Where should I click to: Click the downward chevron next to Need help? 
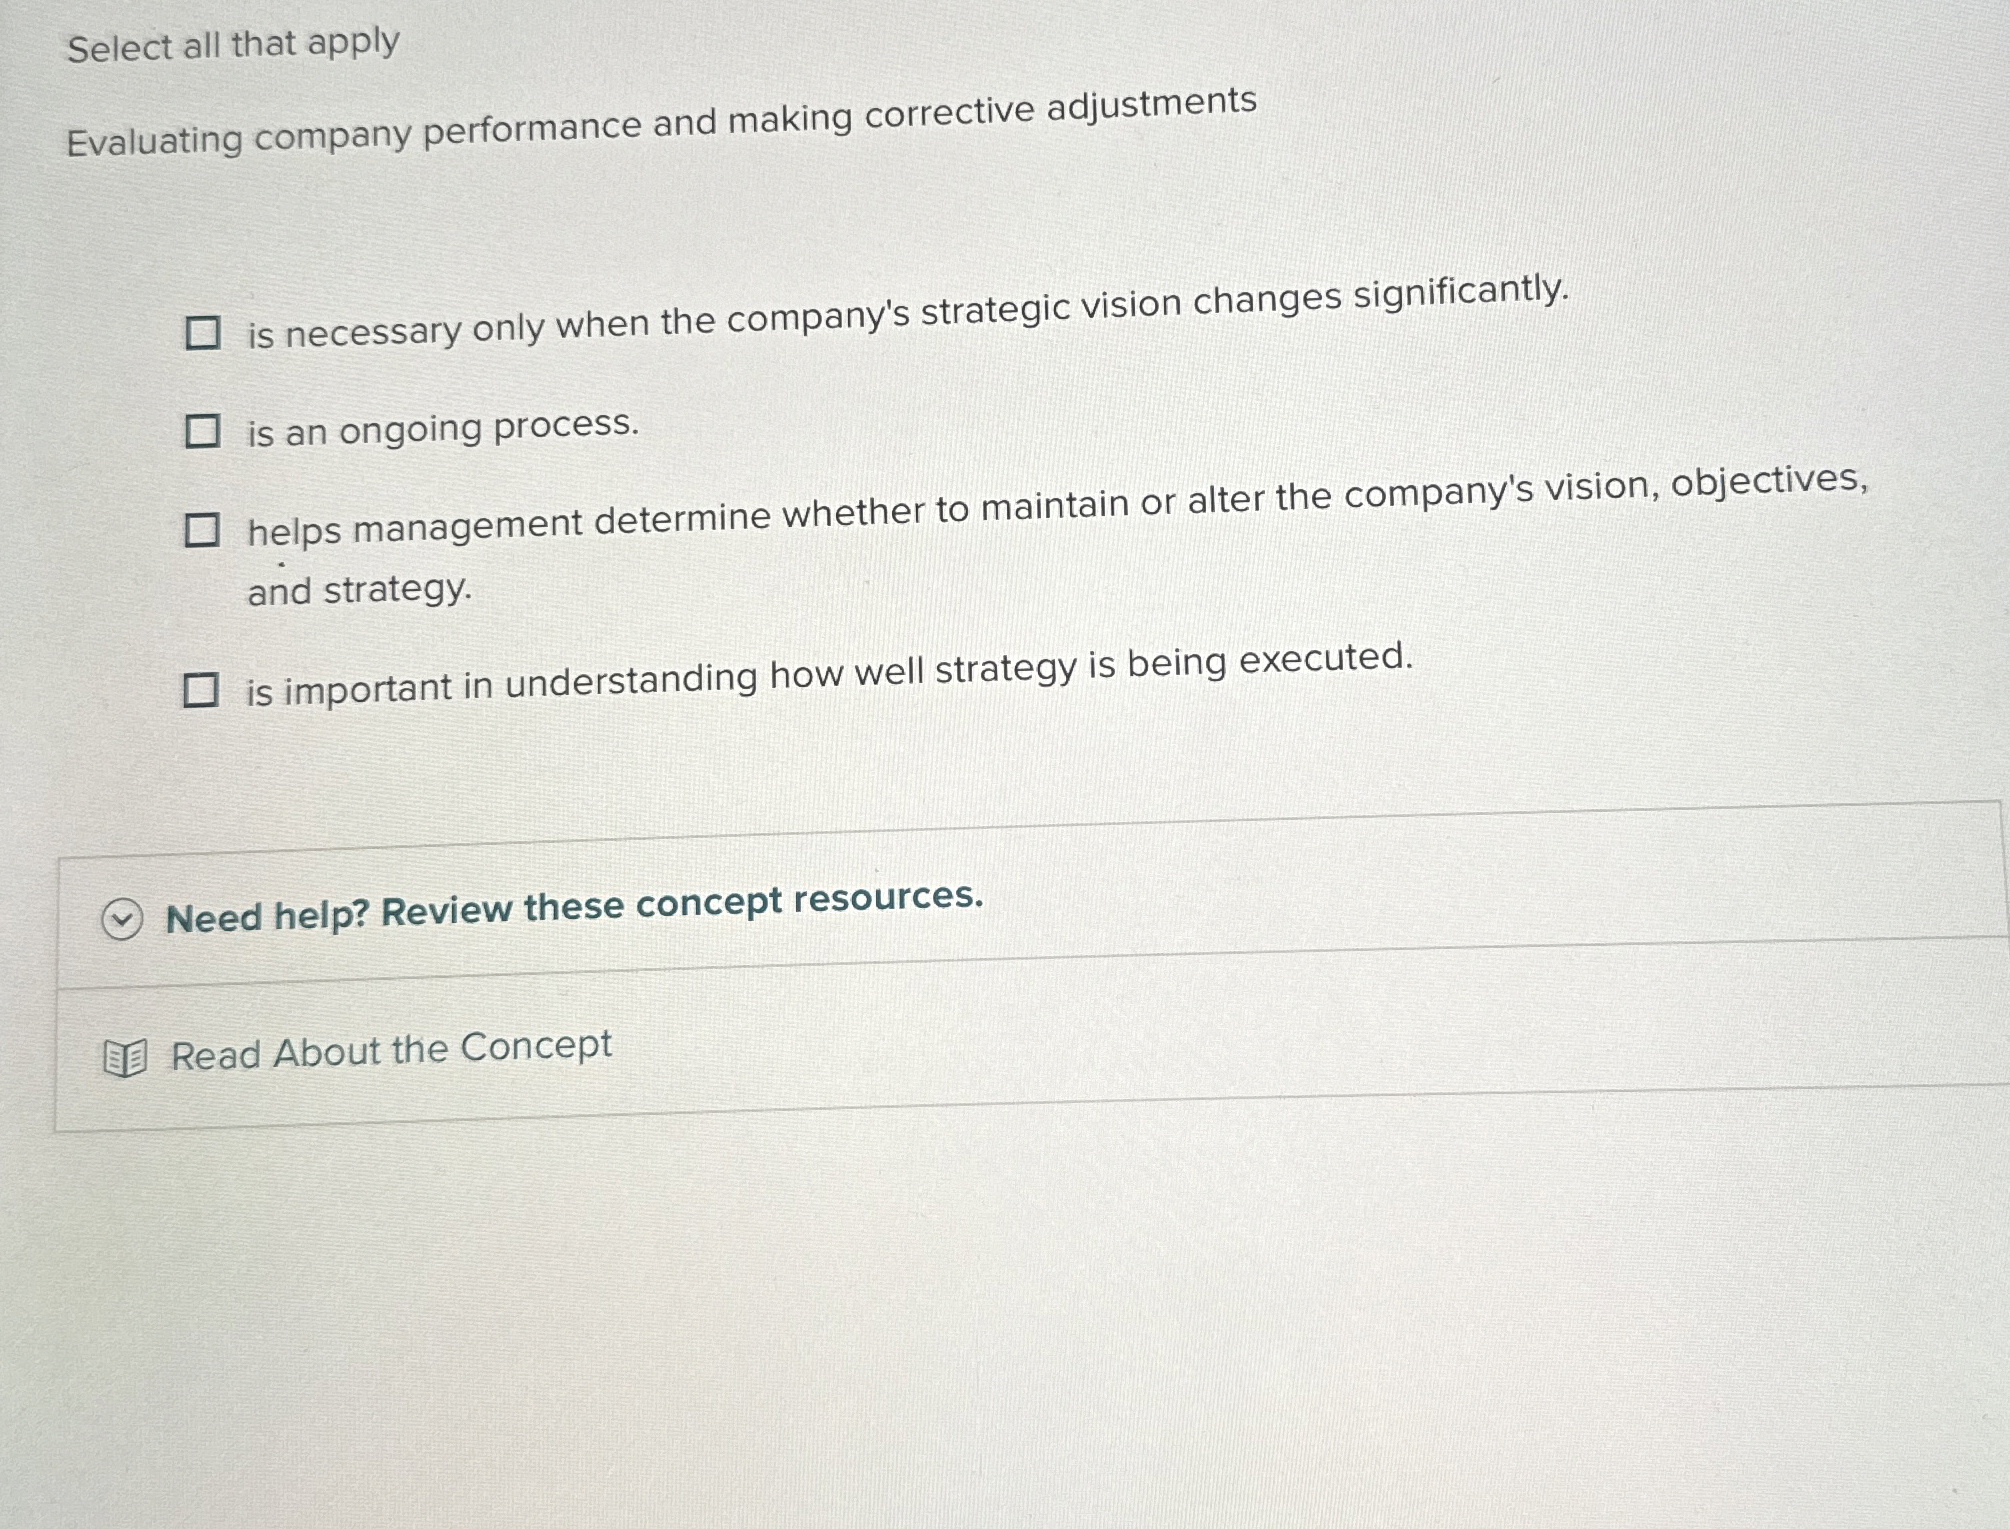pyautogui.click(x=123, y=918)
